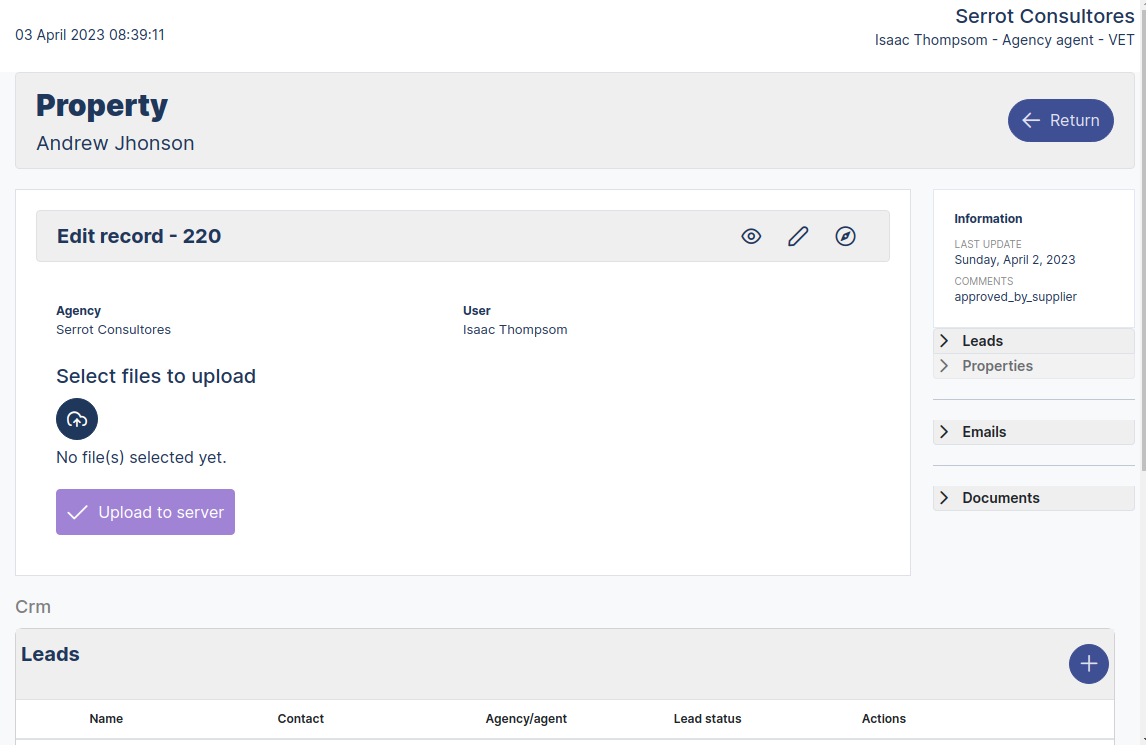Click the Return button
The image size is (1146, 745).
(x=1060, y=120)
